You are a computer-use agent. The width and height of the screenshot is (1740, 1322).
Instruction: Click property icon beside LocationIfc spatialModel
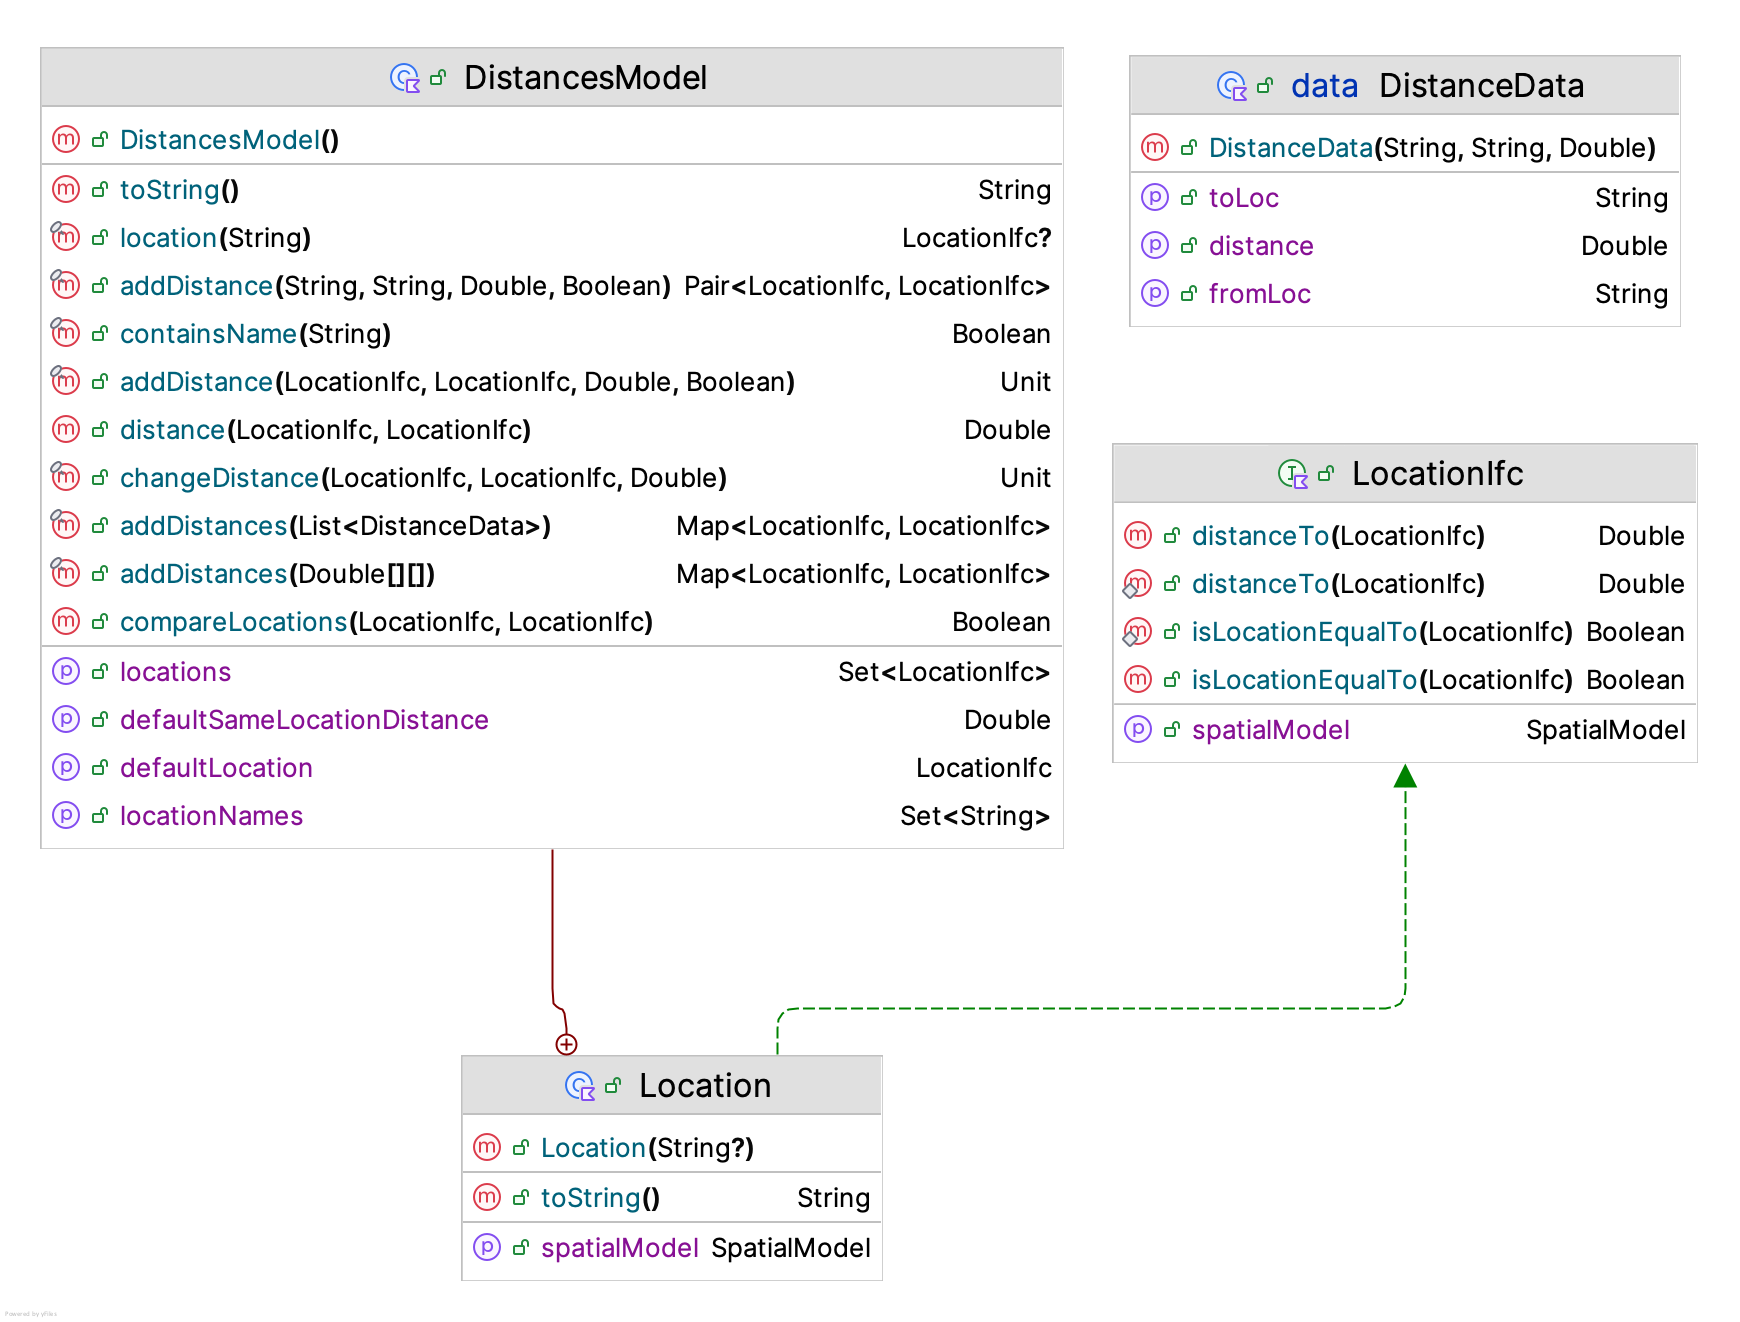[x=1138, y=729]
